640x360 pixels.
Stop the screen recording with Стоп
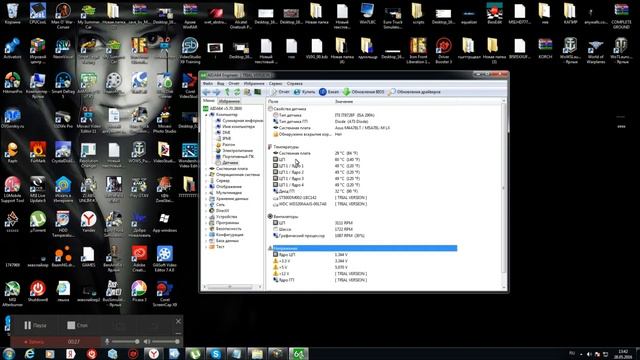coord(78,325)
